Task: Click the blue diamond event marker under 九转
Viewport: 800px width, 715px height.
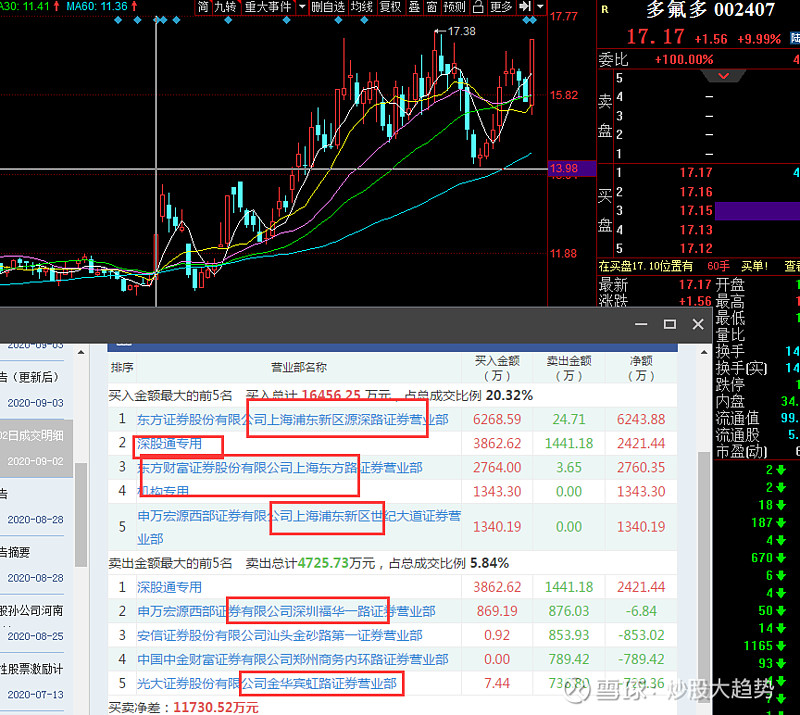Action: (228, 20)
